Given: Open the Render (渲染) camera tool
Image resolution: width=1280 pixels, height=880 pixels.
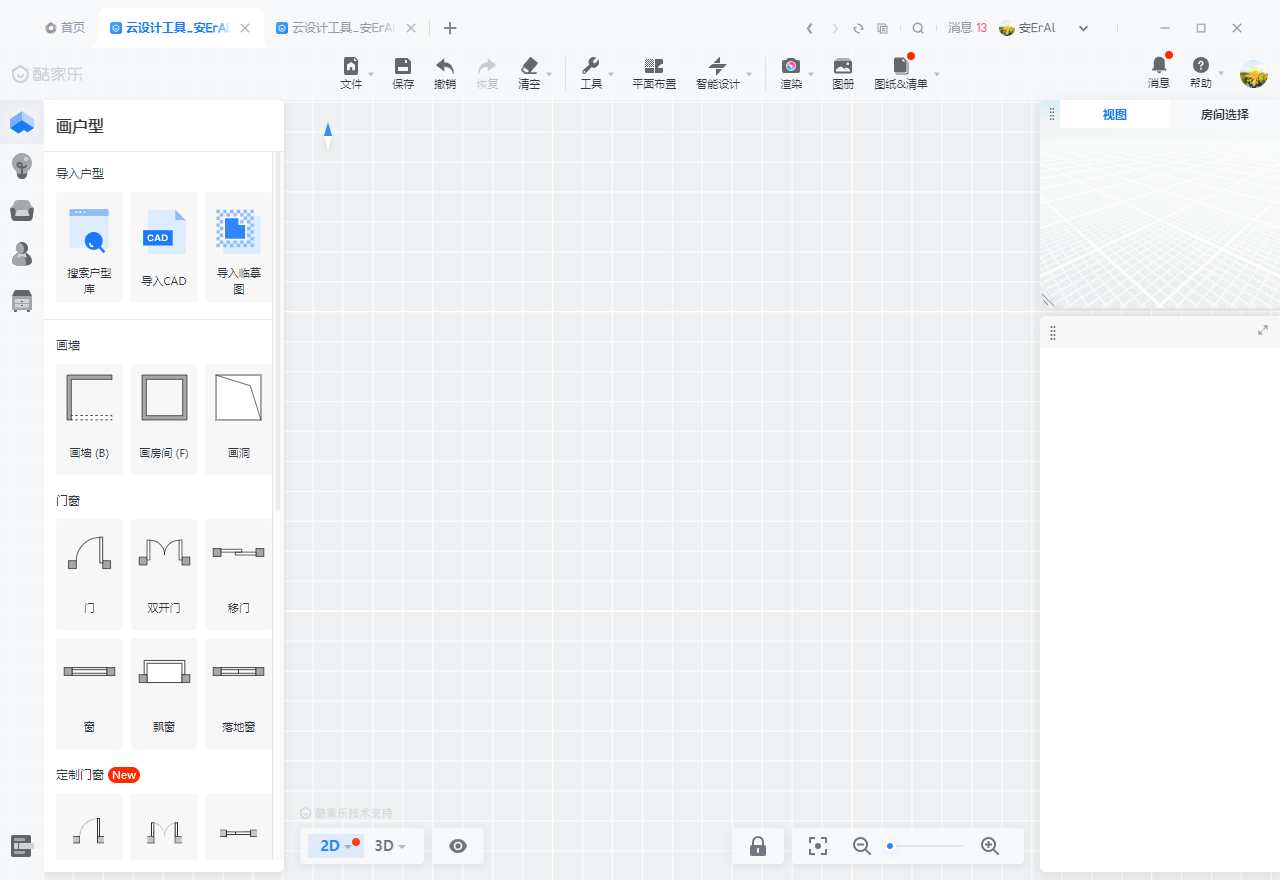Looking at the screenshot, I should pos(791,73).
